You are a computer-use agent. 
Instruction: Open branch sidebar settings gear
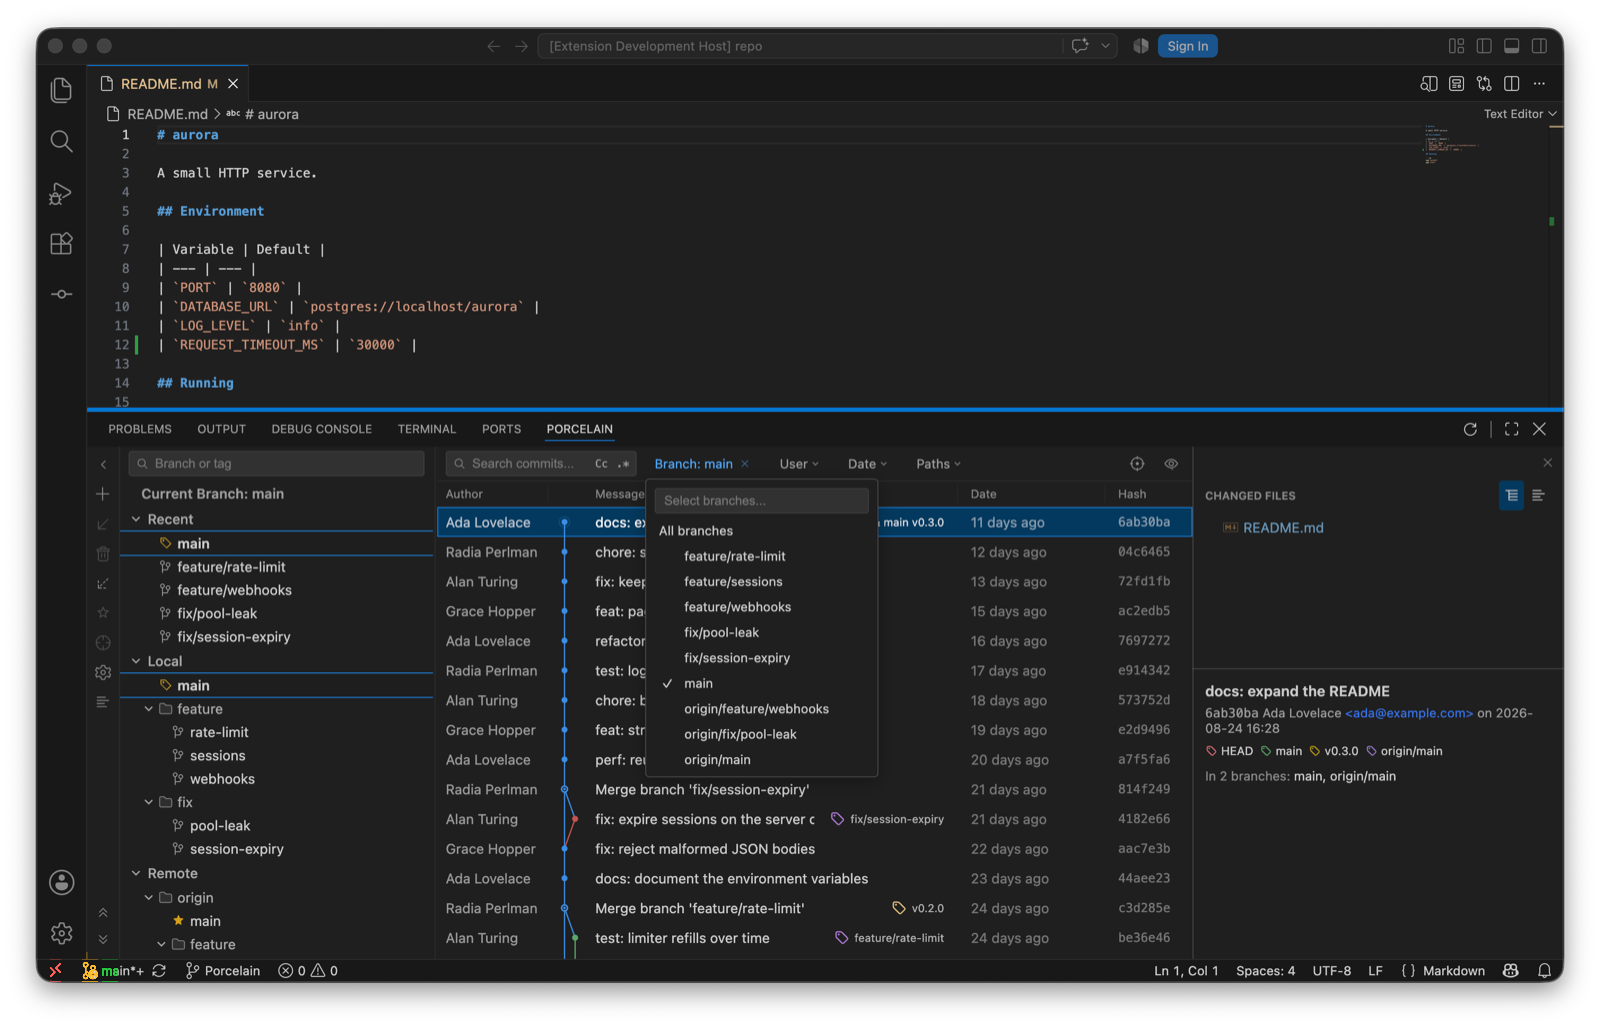coord(103,672)
